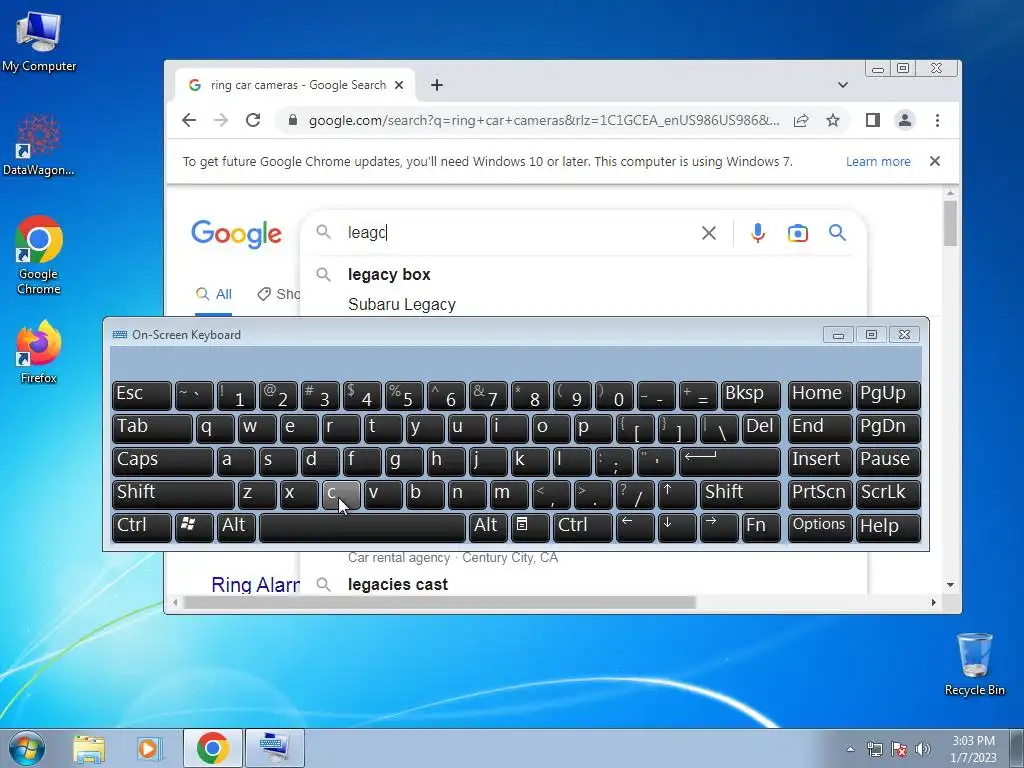Toggle left Ctrl key on keyboard
This screenshot has width=1024, height=768.
pyautogui.click(x=142, y=526)
